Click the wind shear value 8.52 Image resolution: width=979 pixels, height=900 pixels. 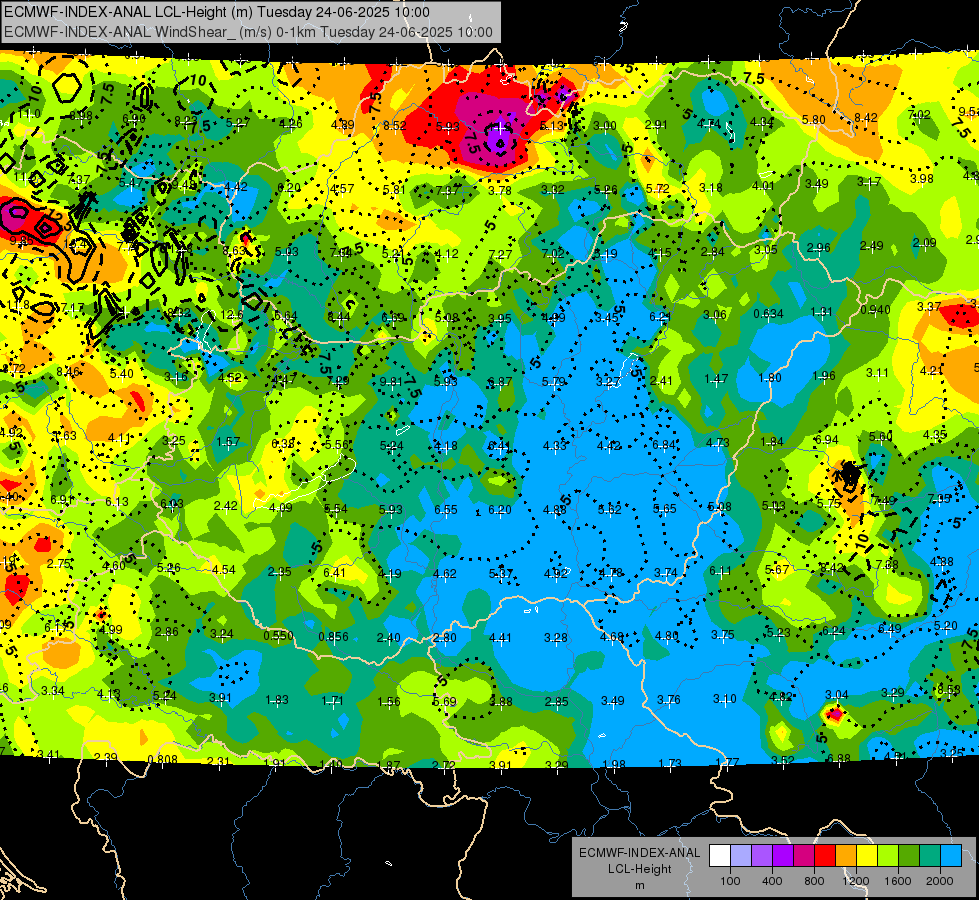coord(395,126)
